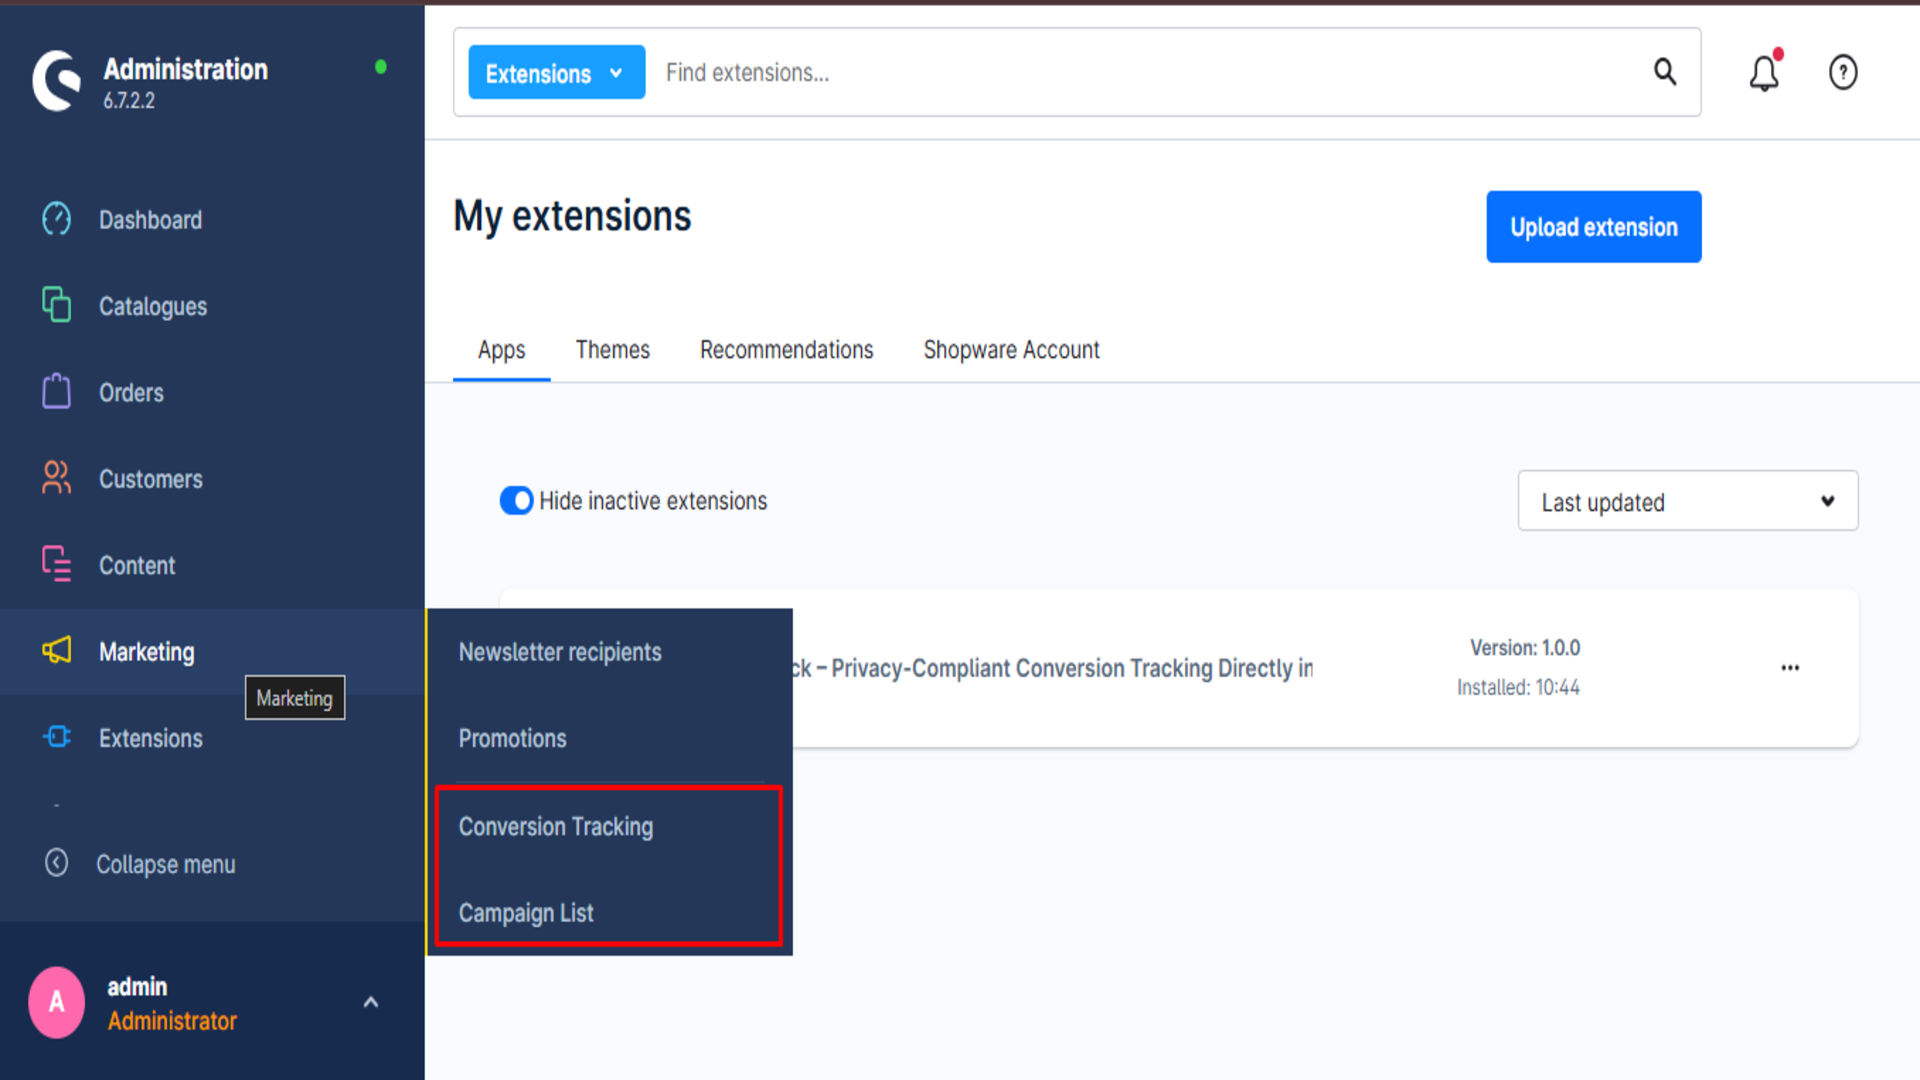Open the Recommendations tab

tap(786, 350)
